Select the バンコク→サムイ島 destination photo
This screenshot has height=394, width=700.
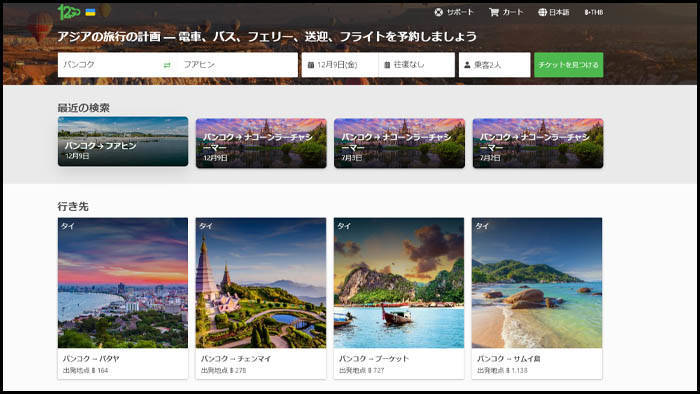pyautogui.click(x=537, y=283)
